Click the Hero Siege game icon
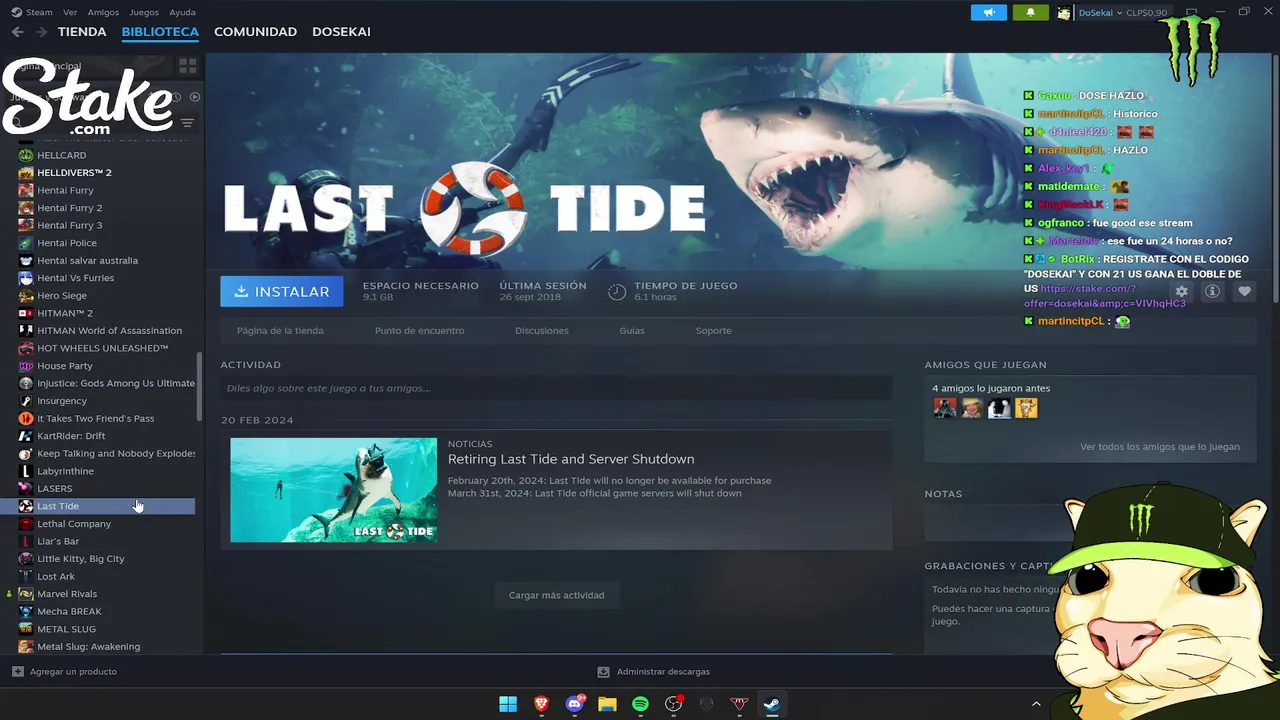 click(26, 296)
